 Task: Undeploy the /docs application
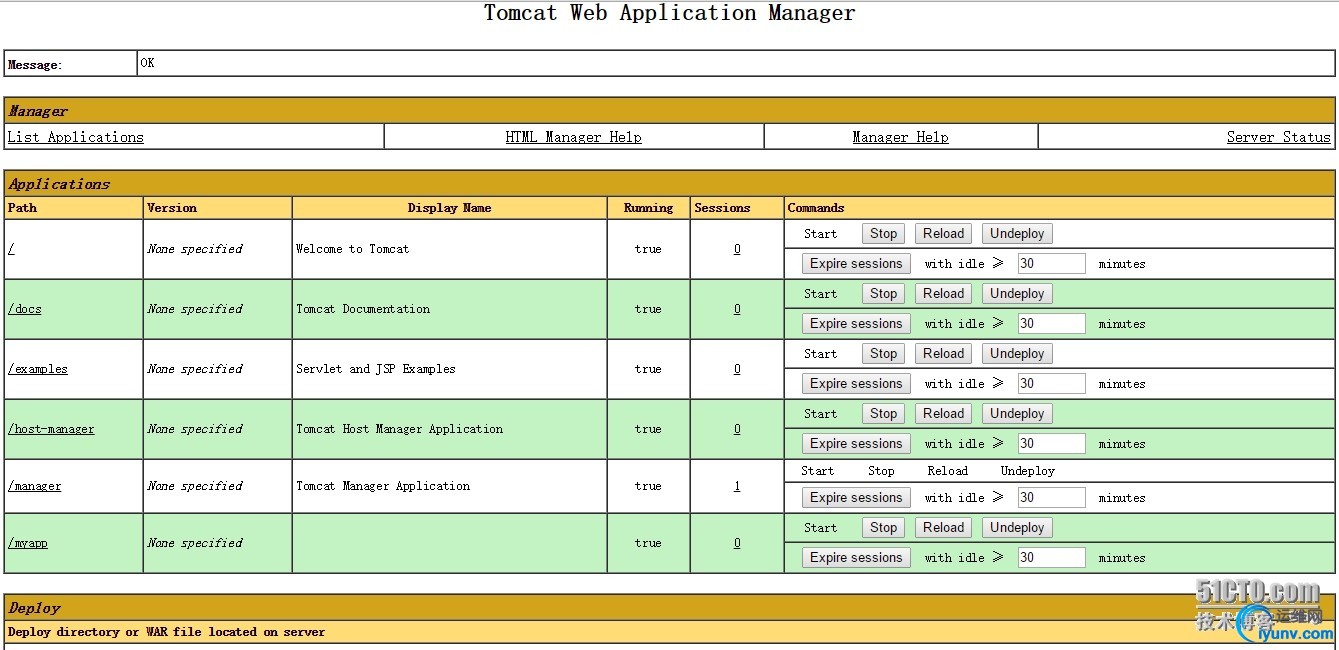point(1017,294)
